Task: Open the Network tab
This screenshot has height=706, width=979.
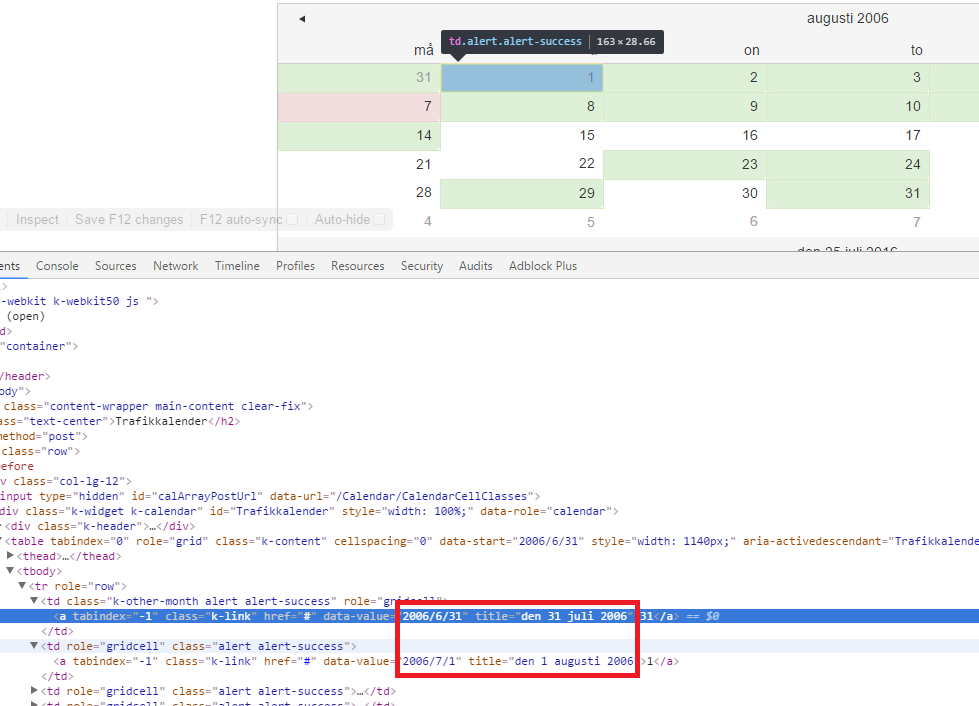Action: pyautogui.click(x=175, y=266)
